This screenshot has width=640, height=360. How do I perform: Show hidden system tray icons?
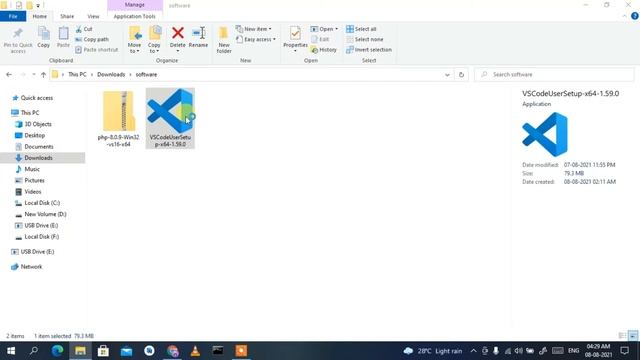pos(473,351)
